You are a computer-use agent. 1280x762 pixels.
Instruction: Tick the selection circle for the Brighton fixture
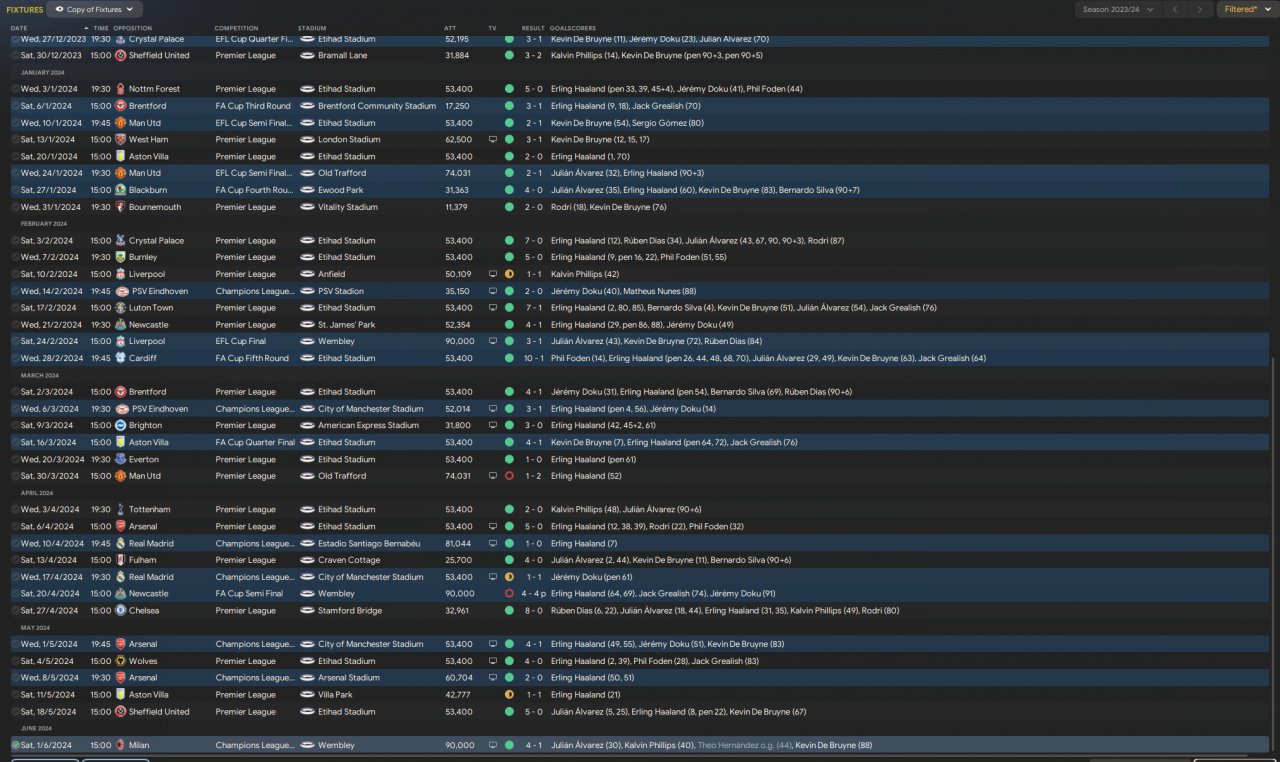[15, 425]
